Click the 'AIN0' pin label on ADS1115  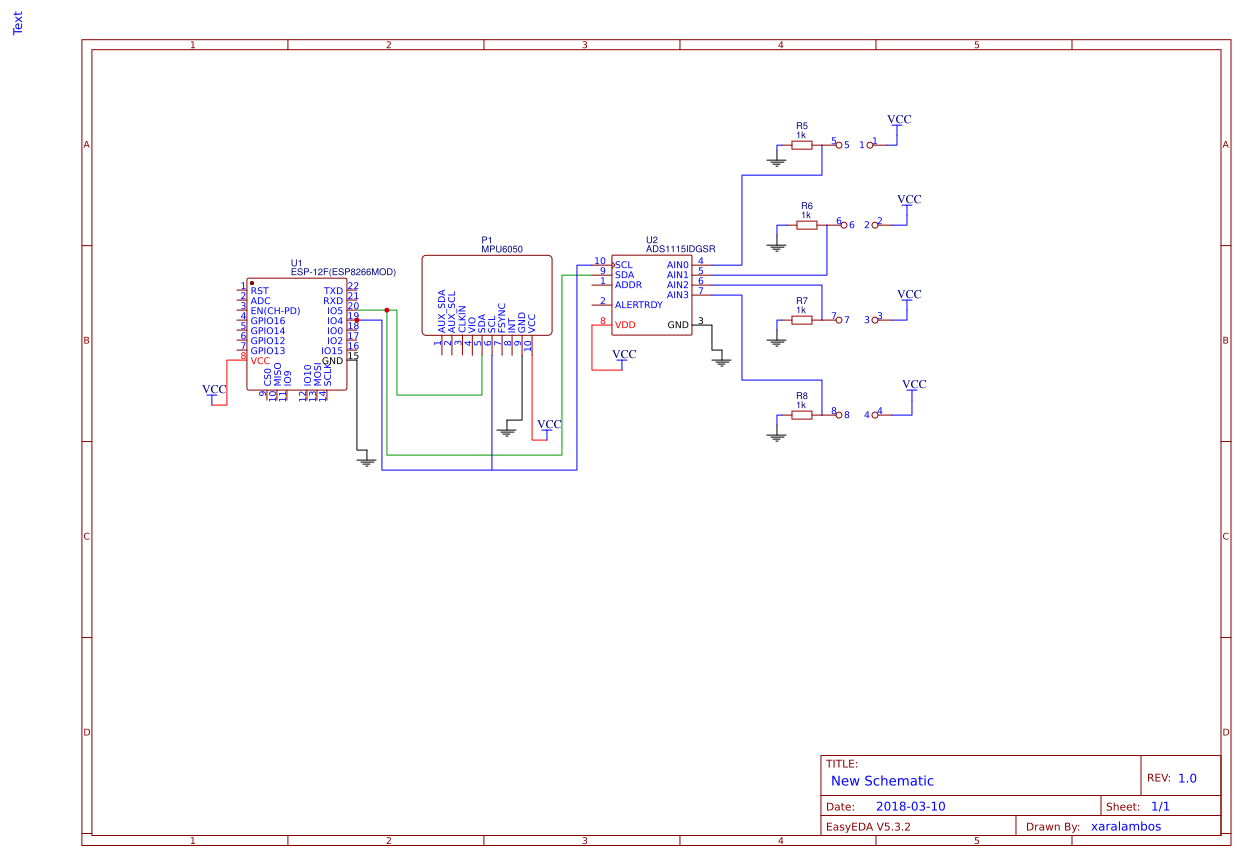point(678,265)
